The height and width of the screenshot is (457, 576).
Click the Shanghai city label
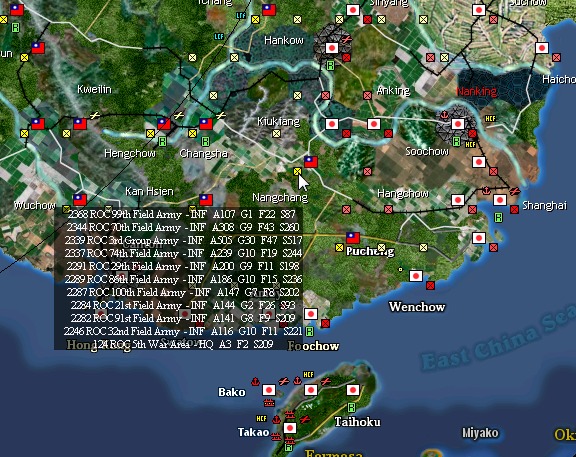[x=544, y=205]
